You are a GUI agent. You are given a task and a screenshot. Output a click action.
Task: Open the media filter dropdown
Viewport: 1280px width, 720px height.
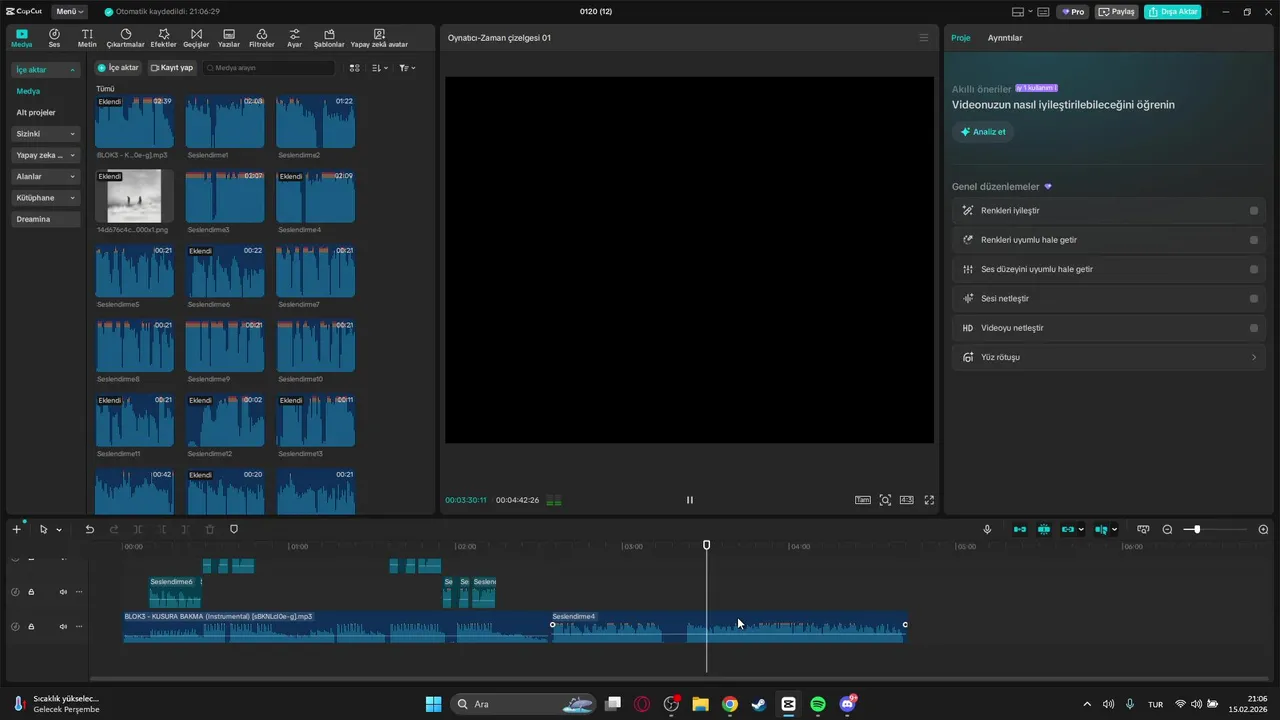coord(407,68)
